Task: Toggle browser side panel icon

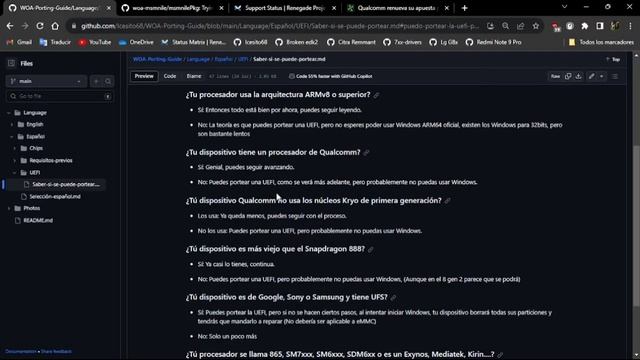Action: [x=600, y=26]
